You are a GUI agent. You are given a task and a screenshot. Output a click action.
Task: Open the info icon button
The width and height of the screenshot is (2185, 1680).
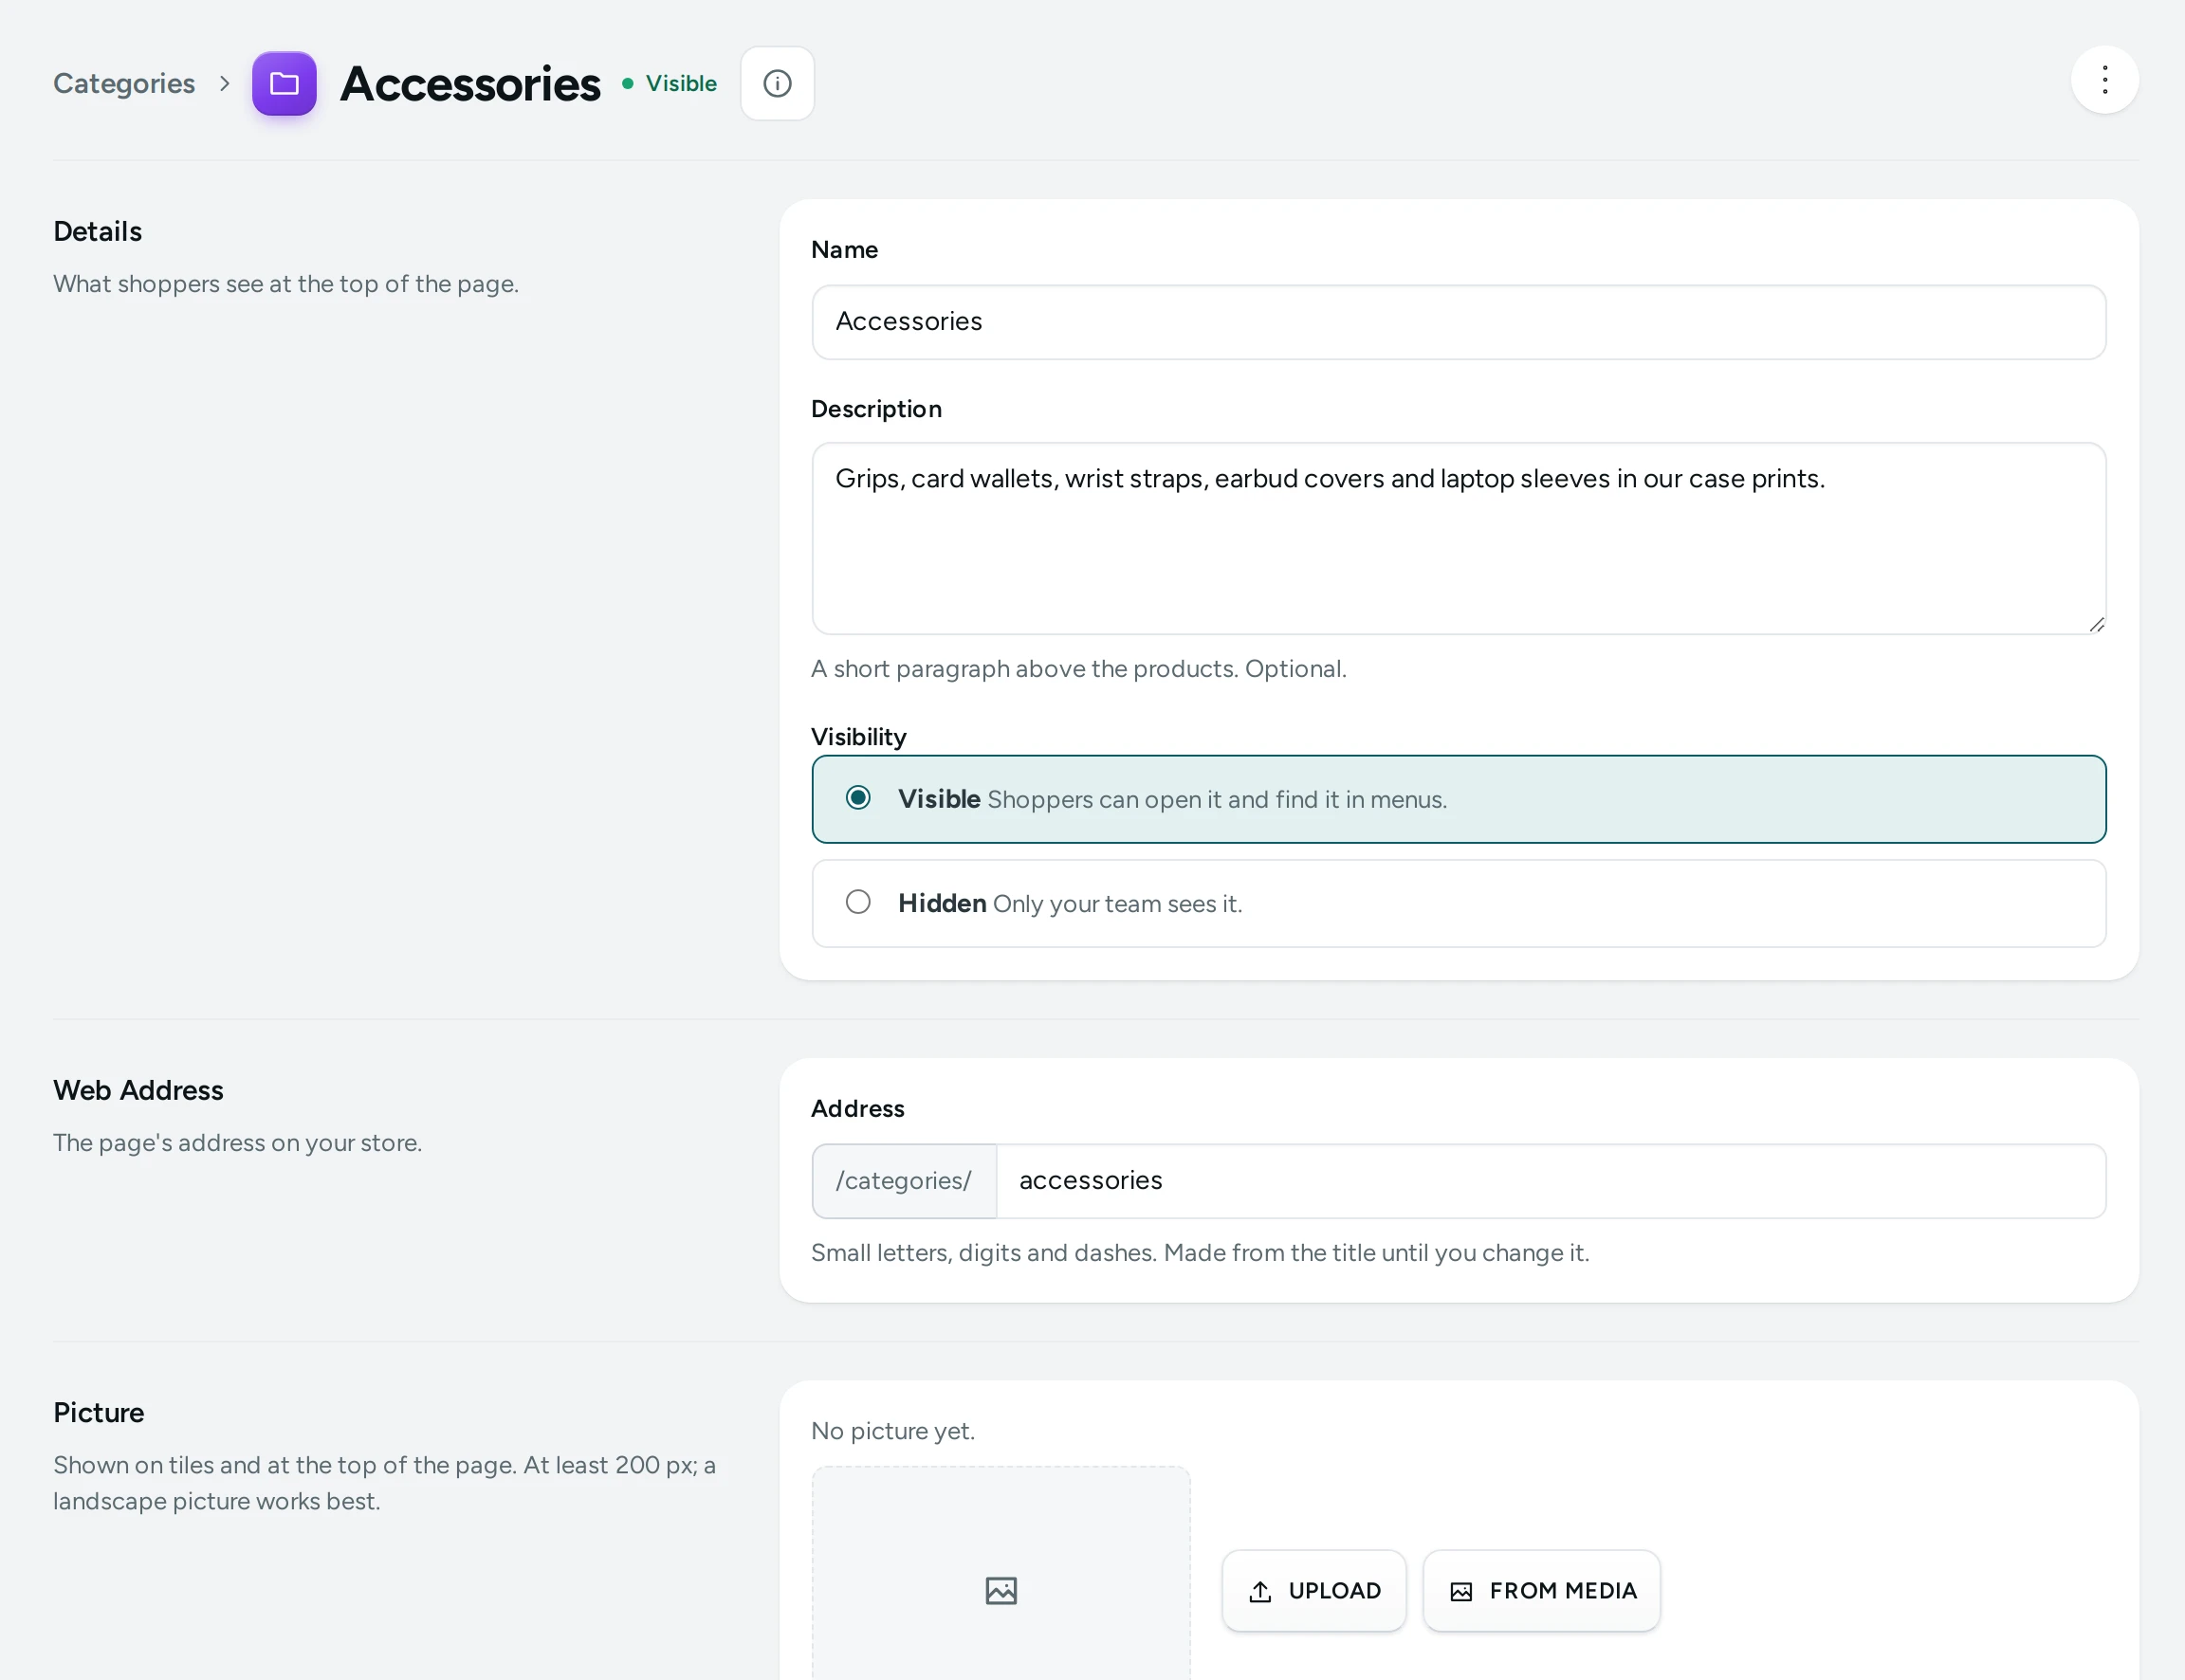click(777, 83)
